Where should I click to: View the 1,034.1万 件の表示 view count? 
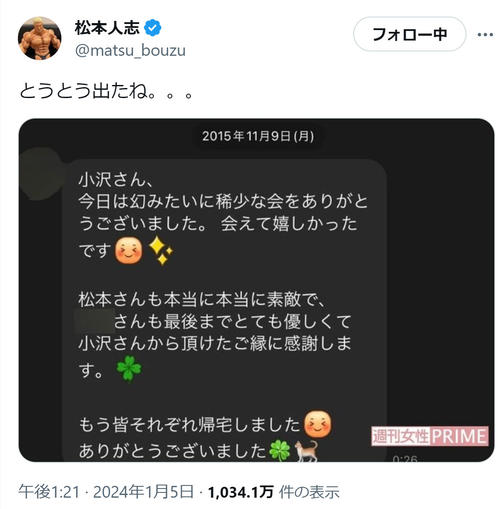click(274, 492)
